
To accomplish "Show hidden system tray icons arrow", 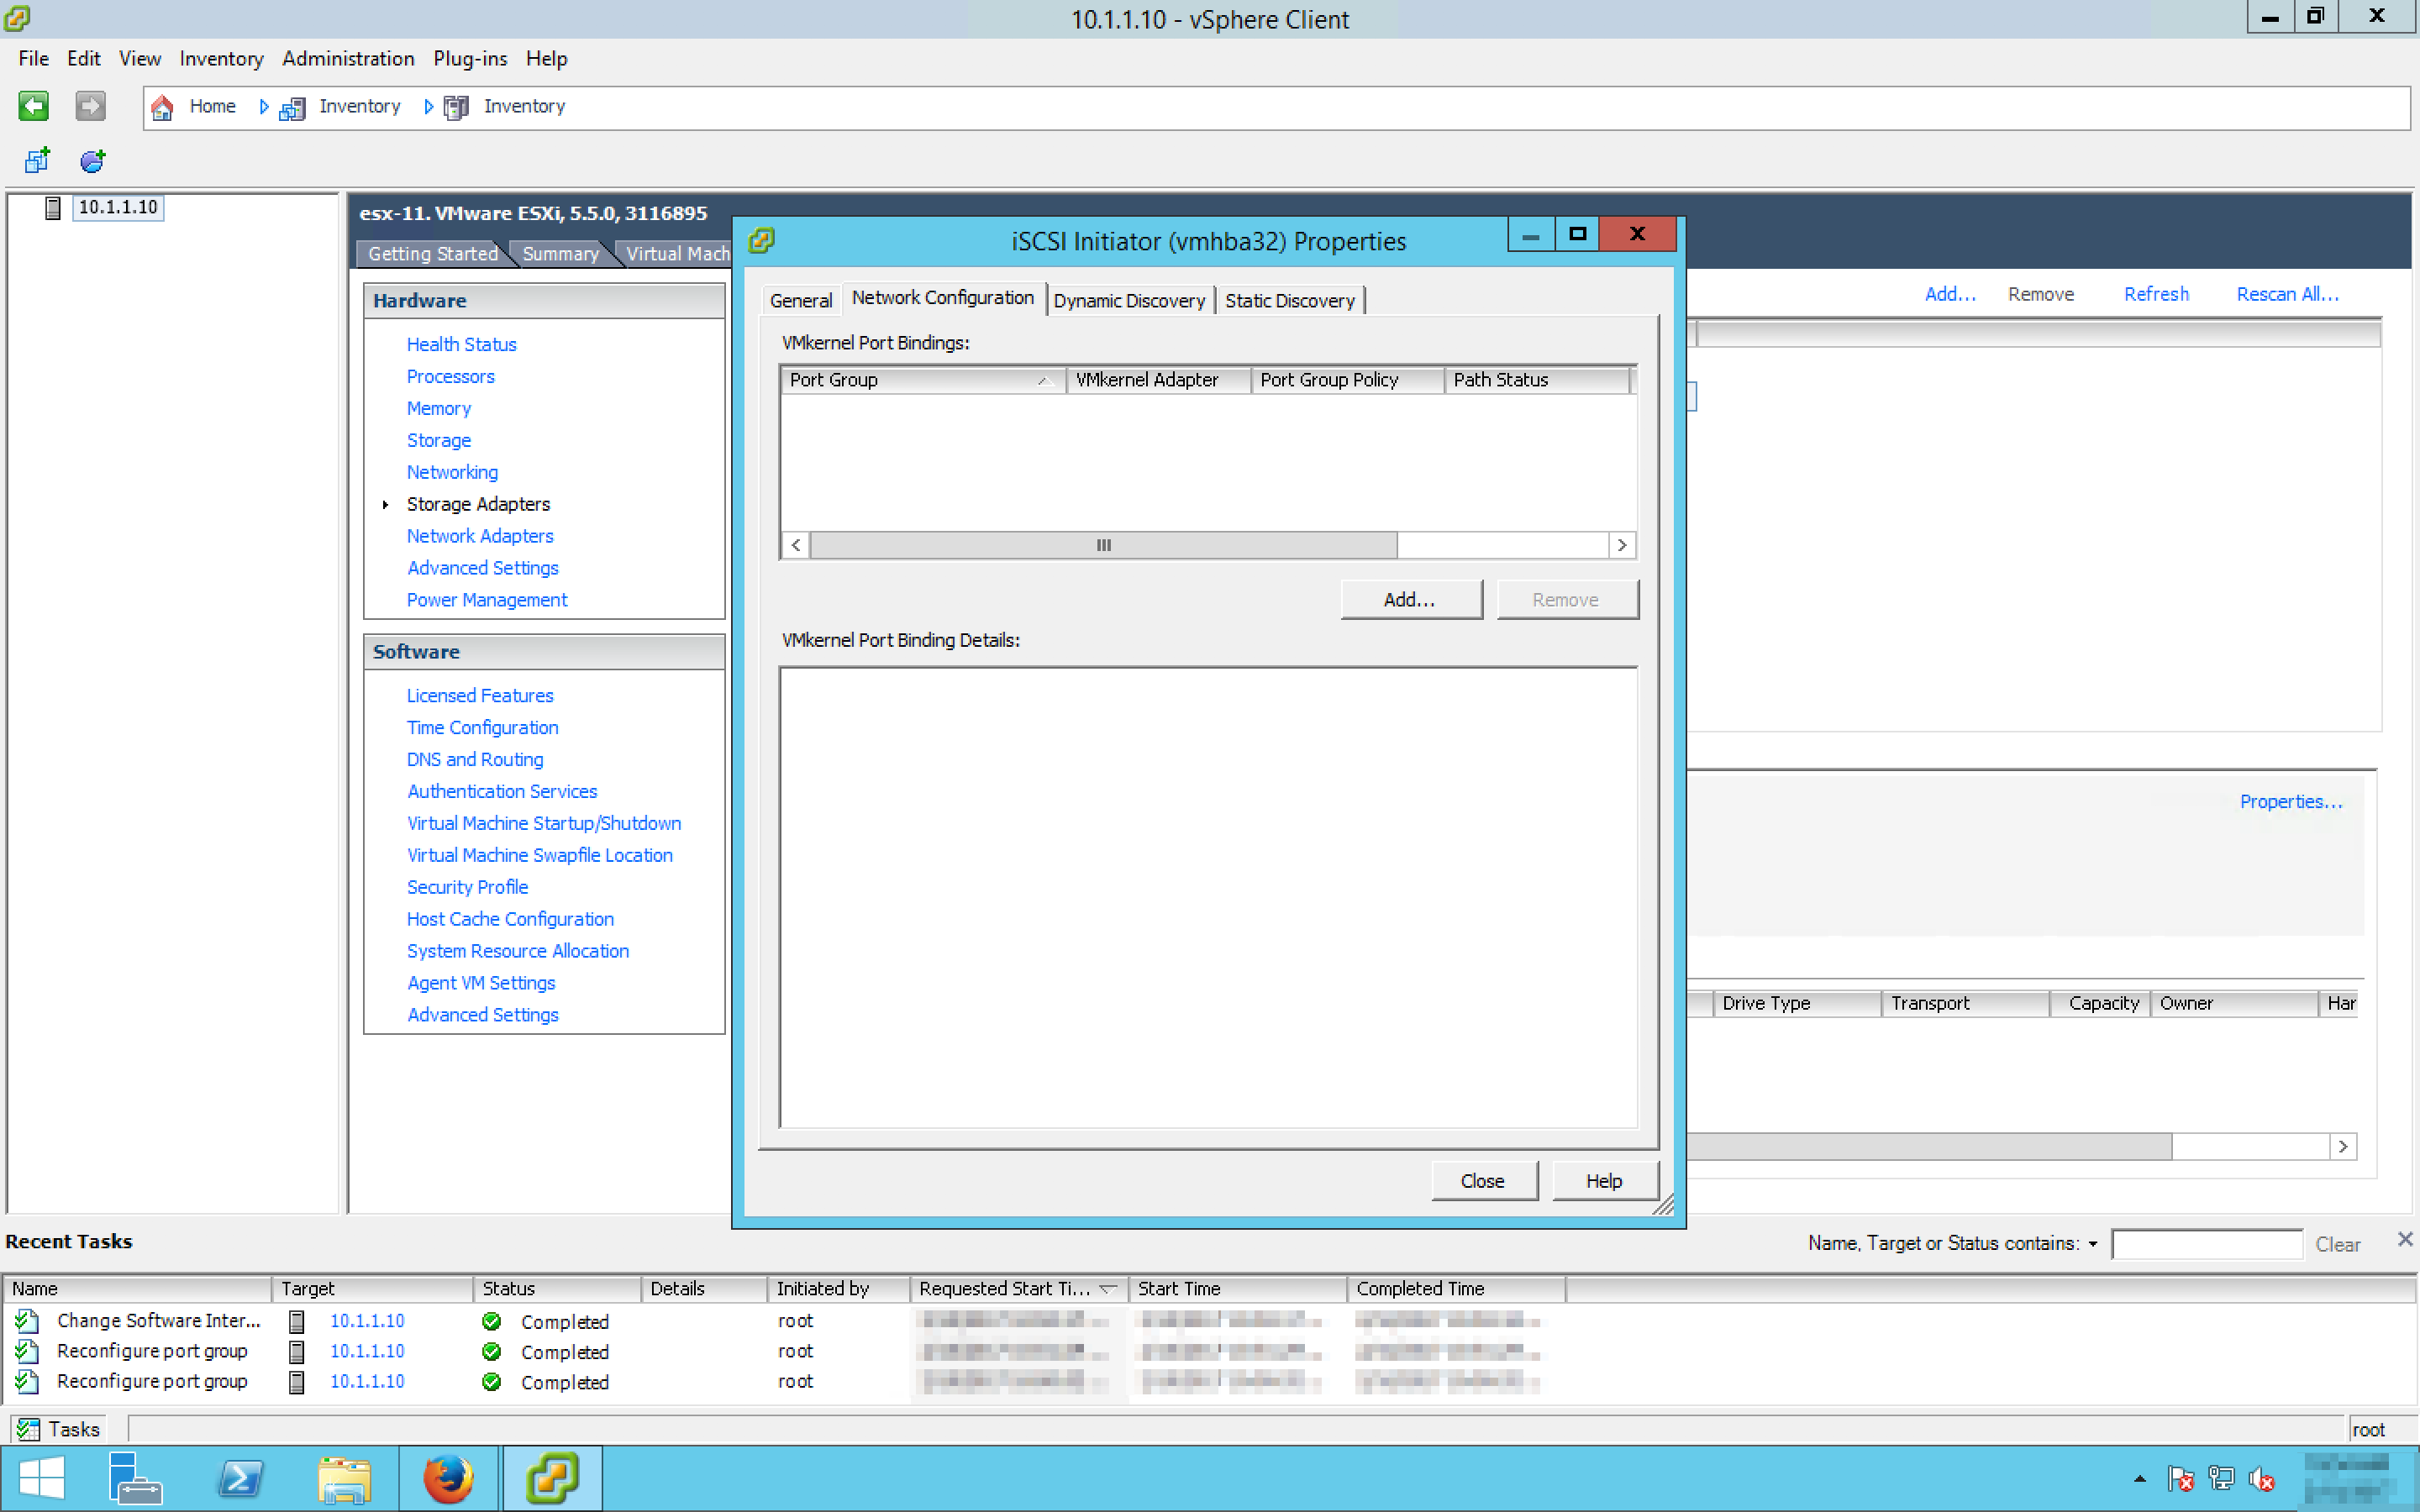I will click(2139, 1479).
